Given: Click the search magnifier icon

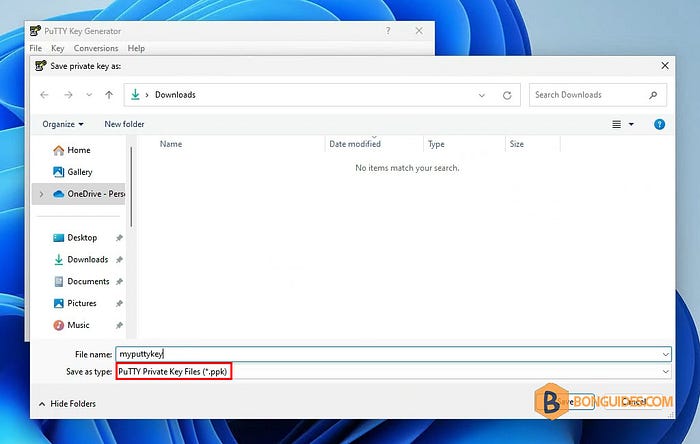Looking at the screenshot, I should (653, 95).
